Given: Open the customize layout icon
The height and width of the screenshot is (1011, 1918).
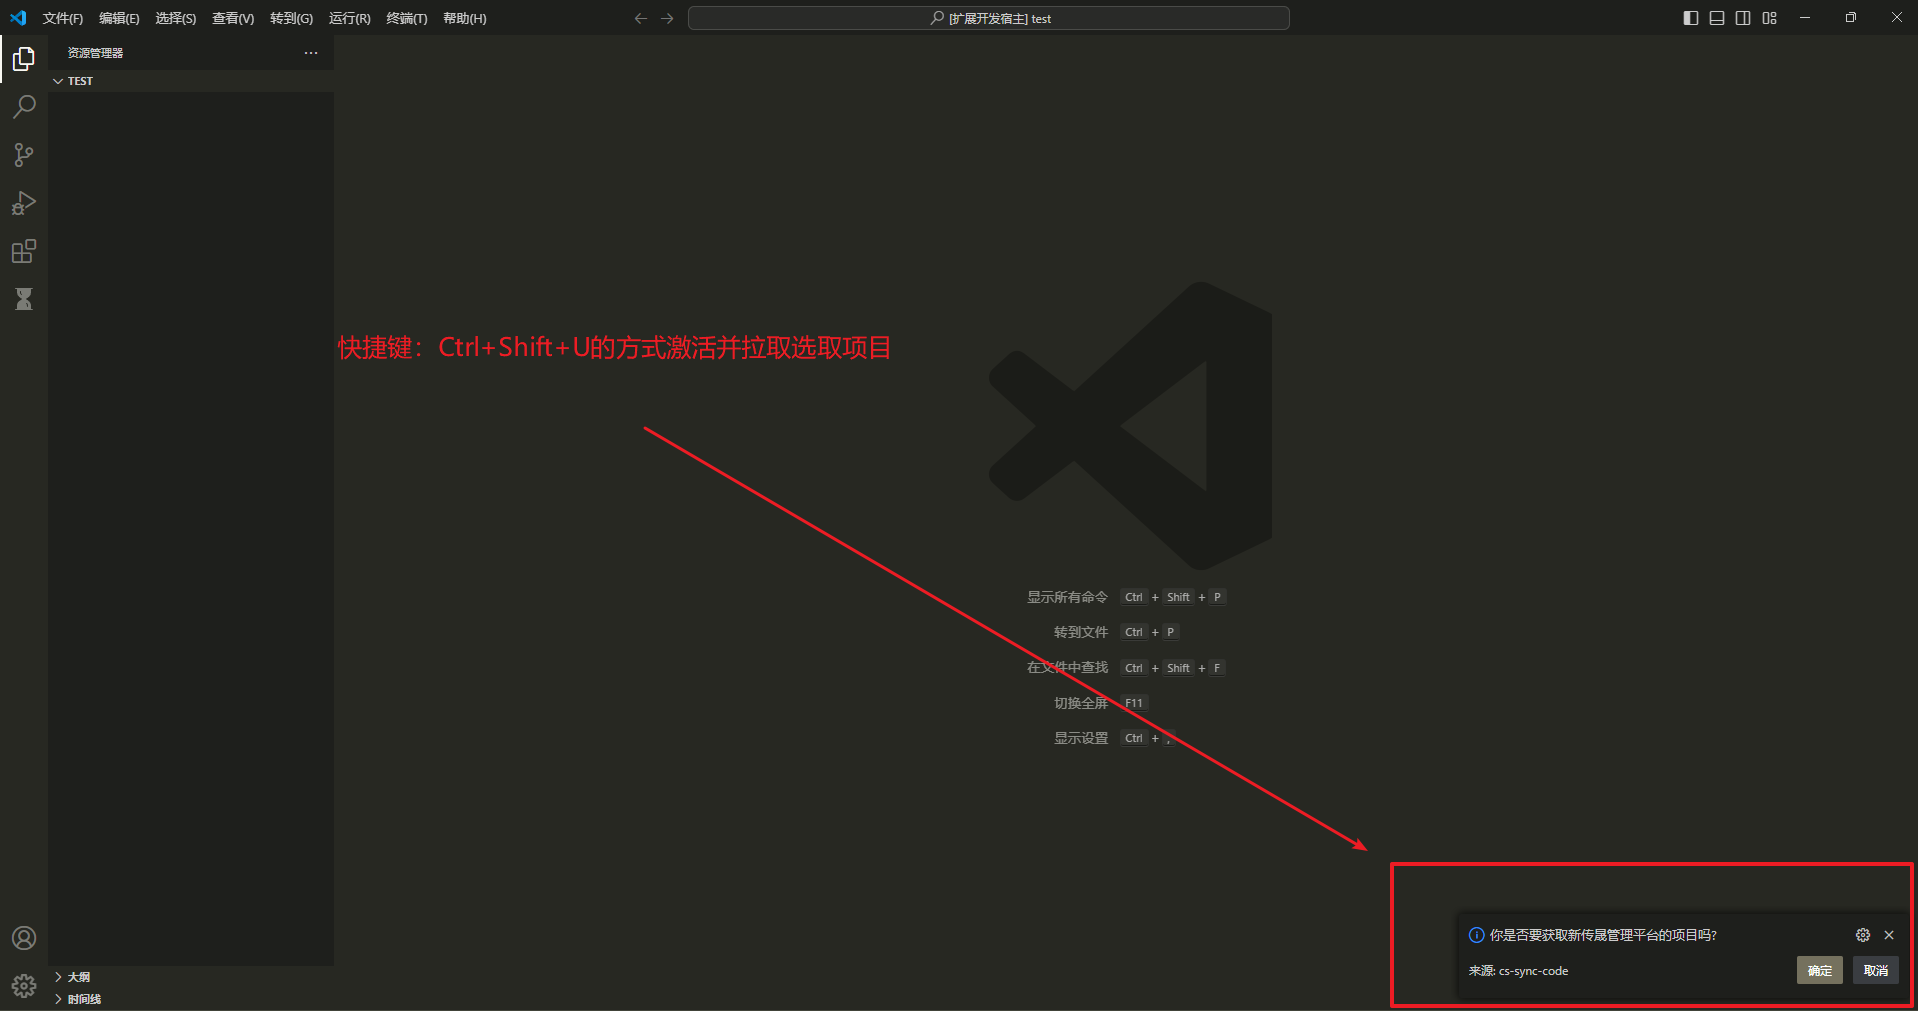Looking at the screenshot, I should click(1770, 18).
